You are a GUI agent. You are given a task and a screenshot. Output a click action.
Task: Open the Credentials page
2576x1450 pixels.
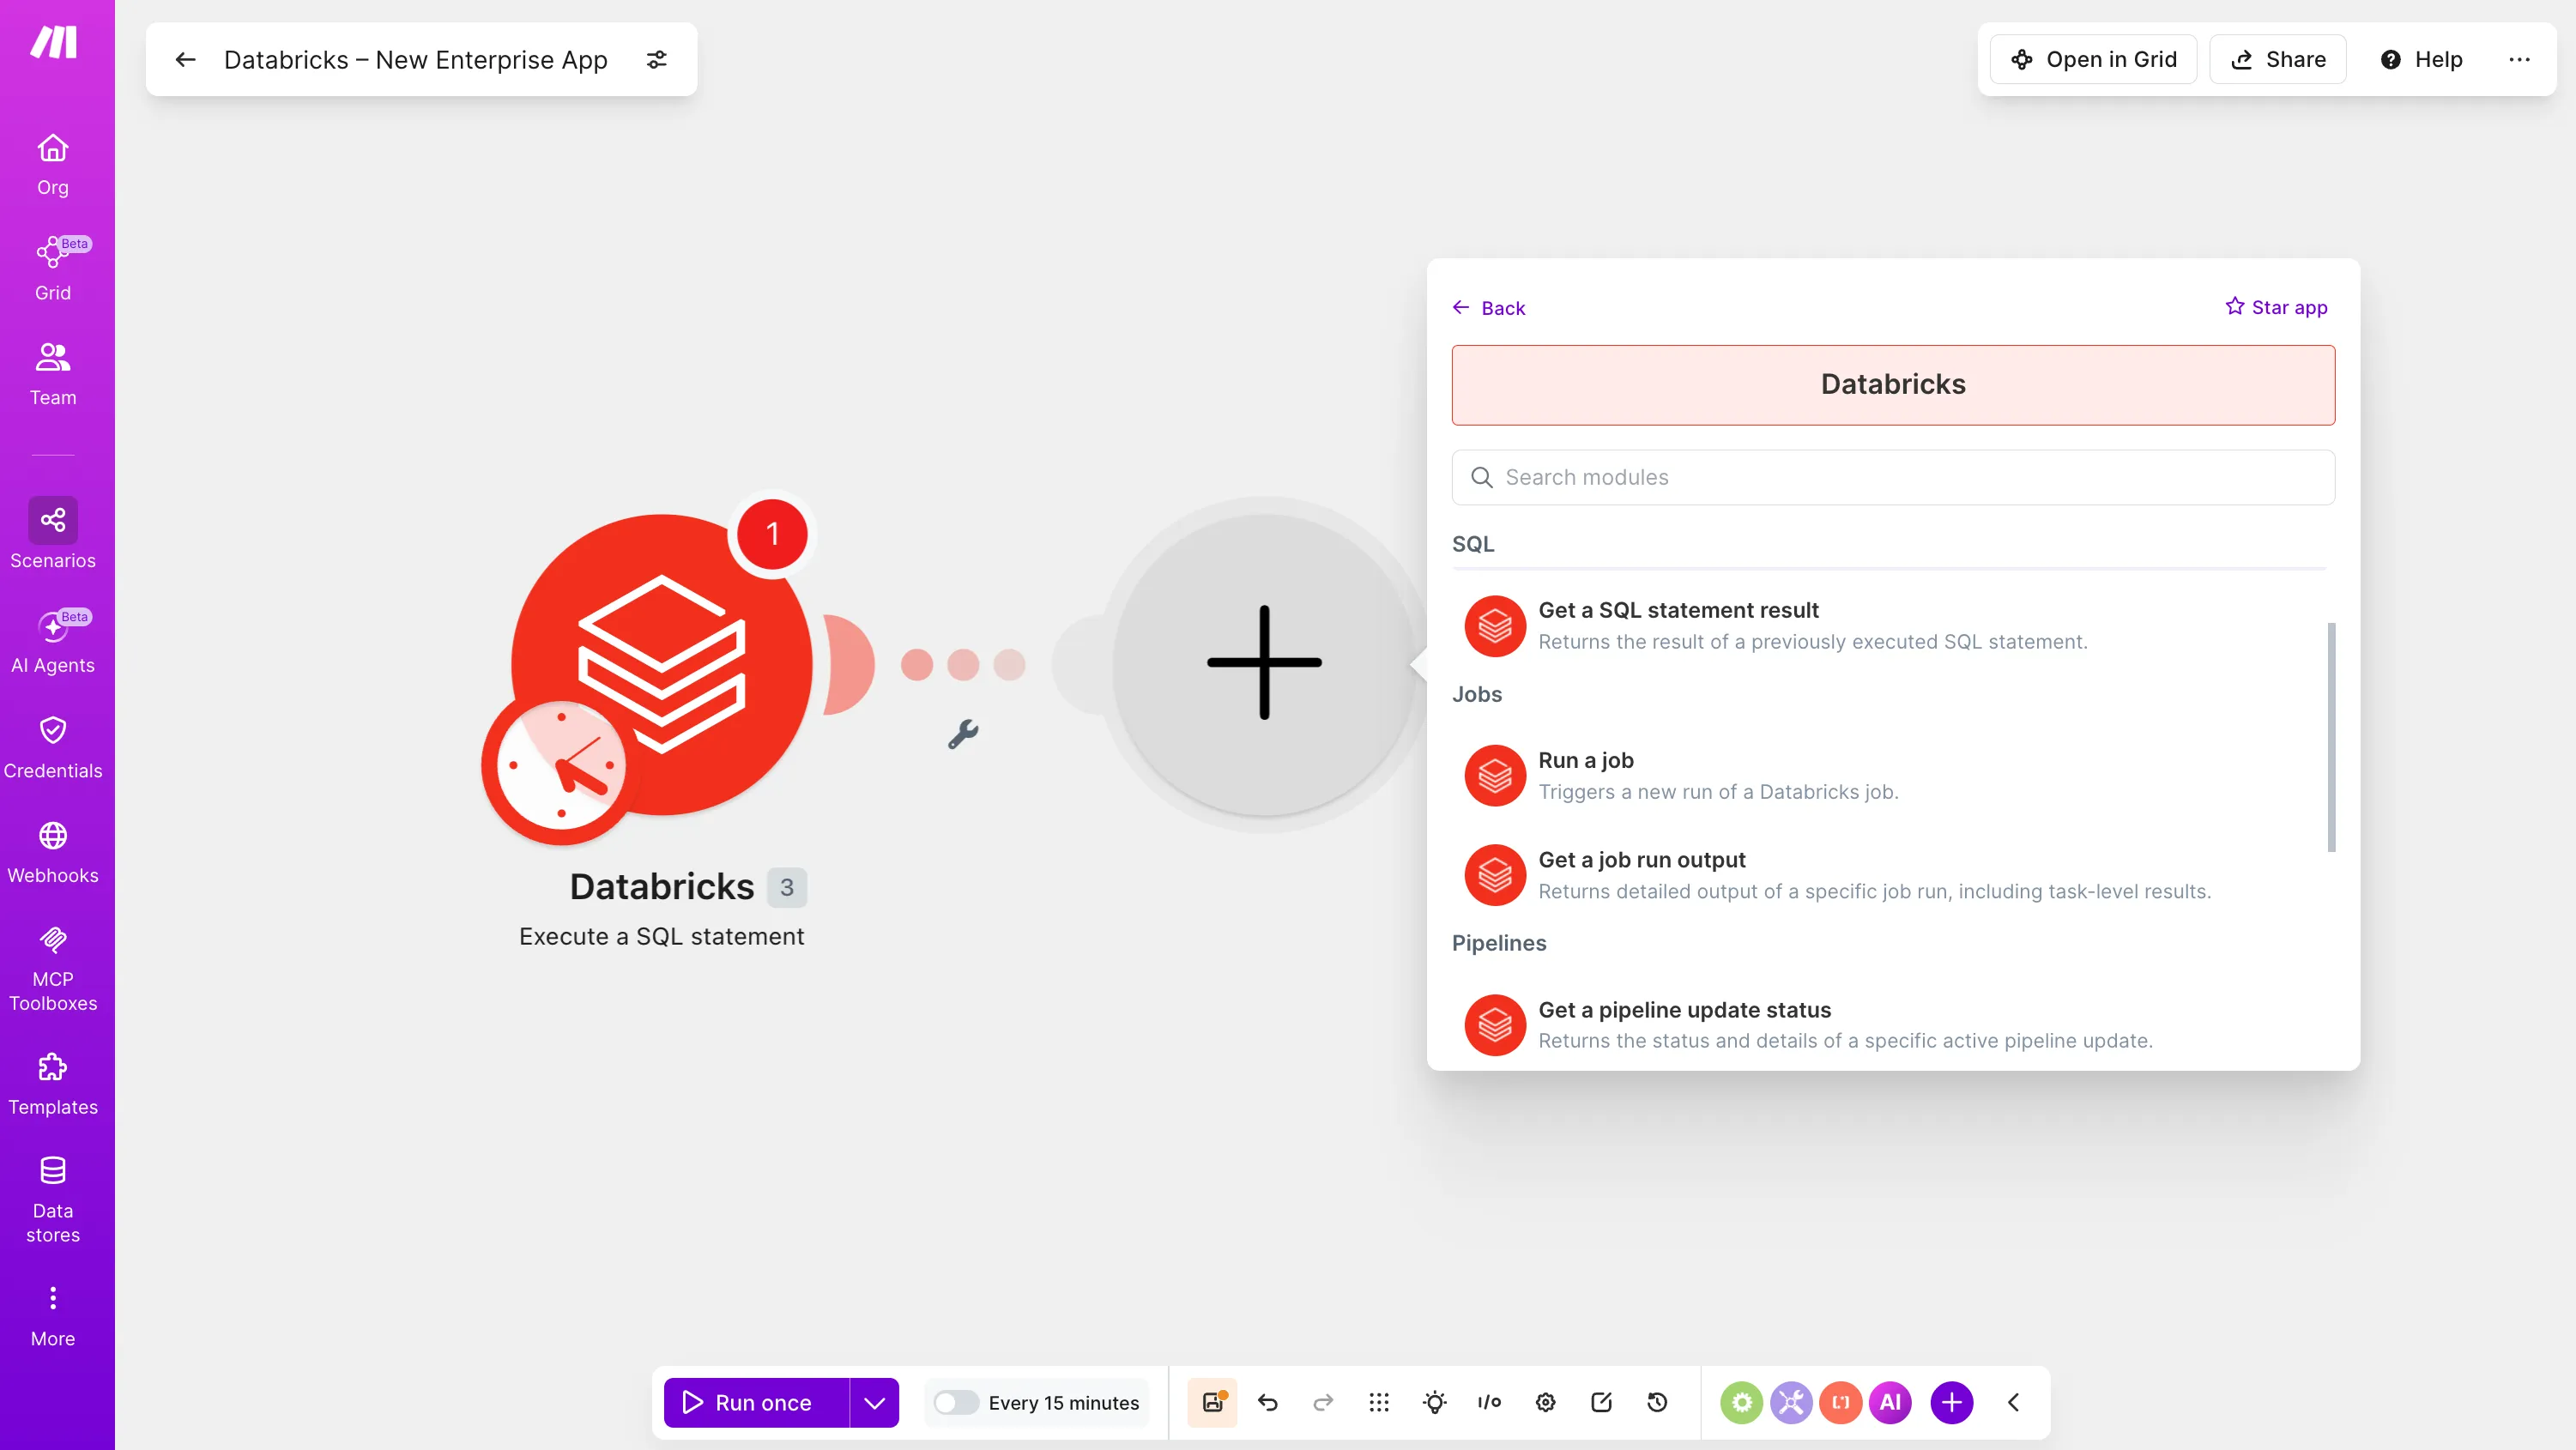[53, 747]
